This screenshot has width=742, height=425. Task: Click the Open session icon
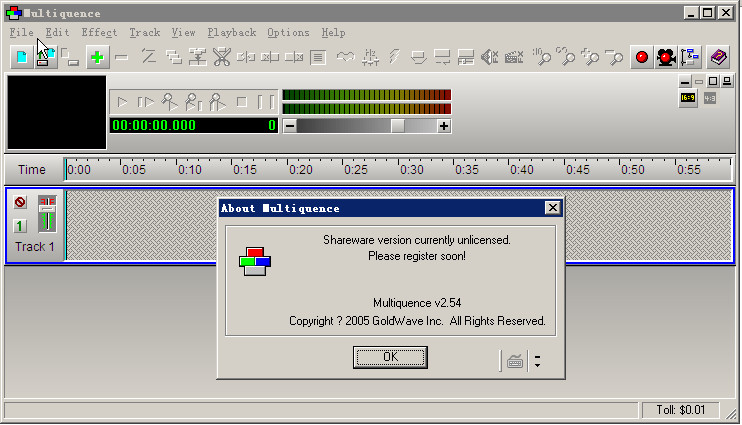coord(46,57)
